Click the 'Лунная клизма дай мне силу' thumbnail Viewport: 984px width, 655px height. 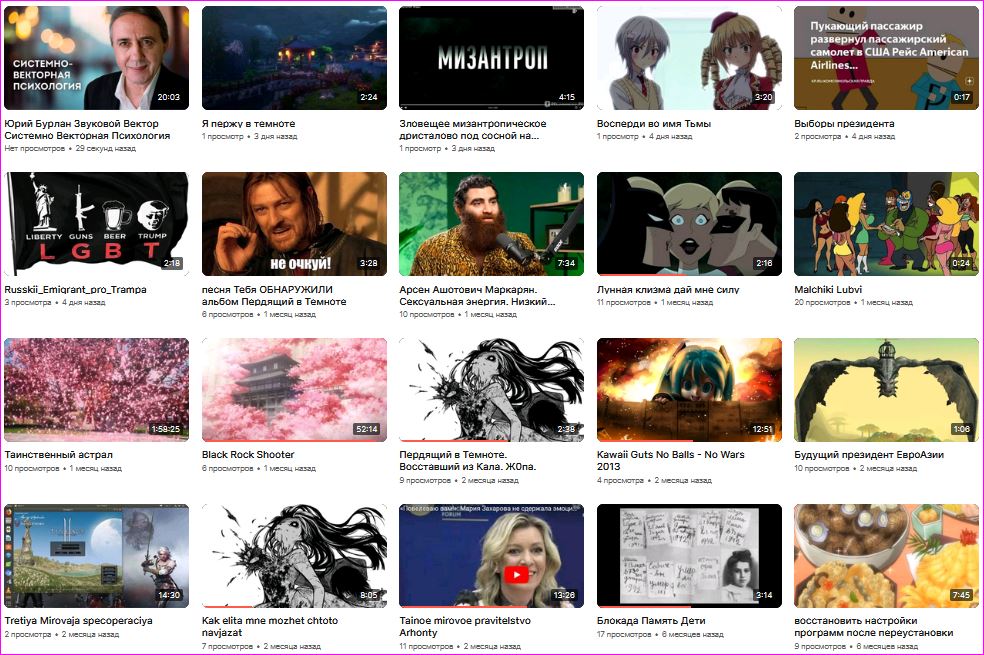pos(689,224)
